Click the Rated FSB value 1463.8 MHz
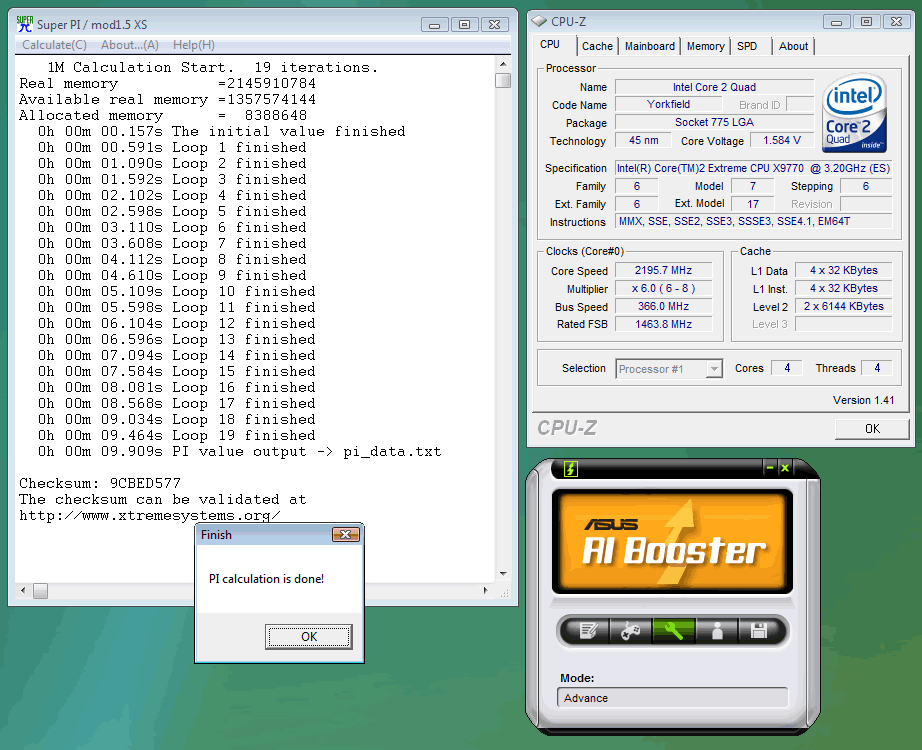This screenshot has width=922, height=750. point(663,324)
